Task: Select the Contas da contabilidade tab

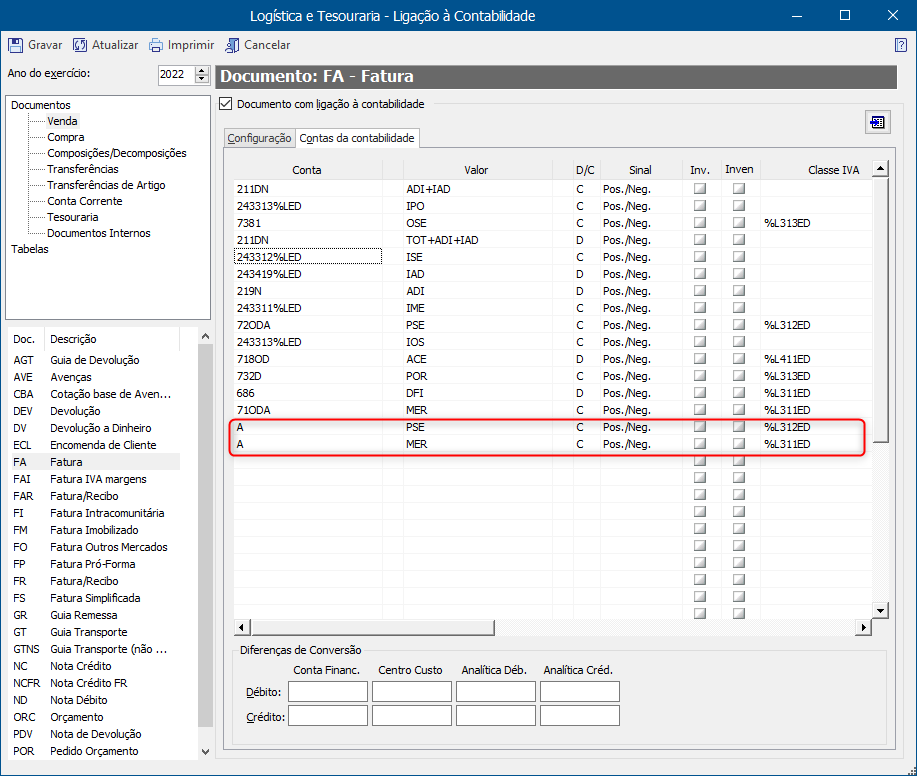Action: [x=357, y=138]
